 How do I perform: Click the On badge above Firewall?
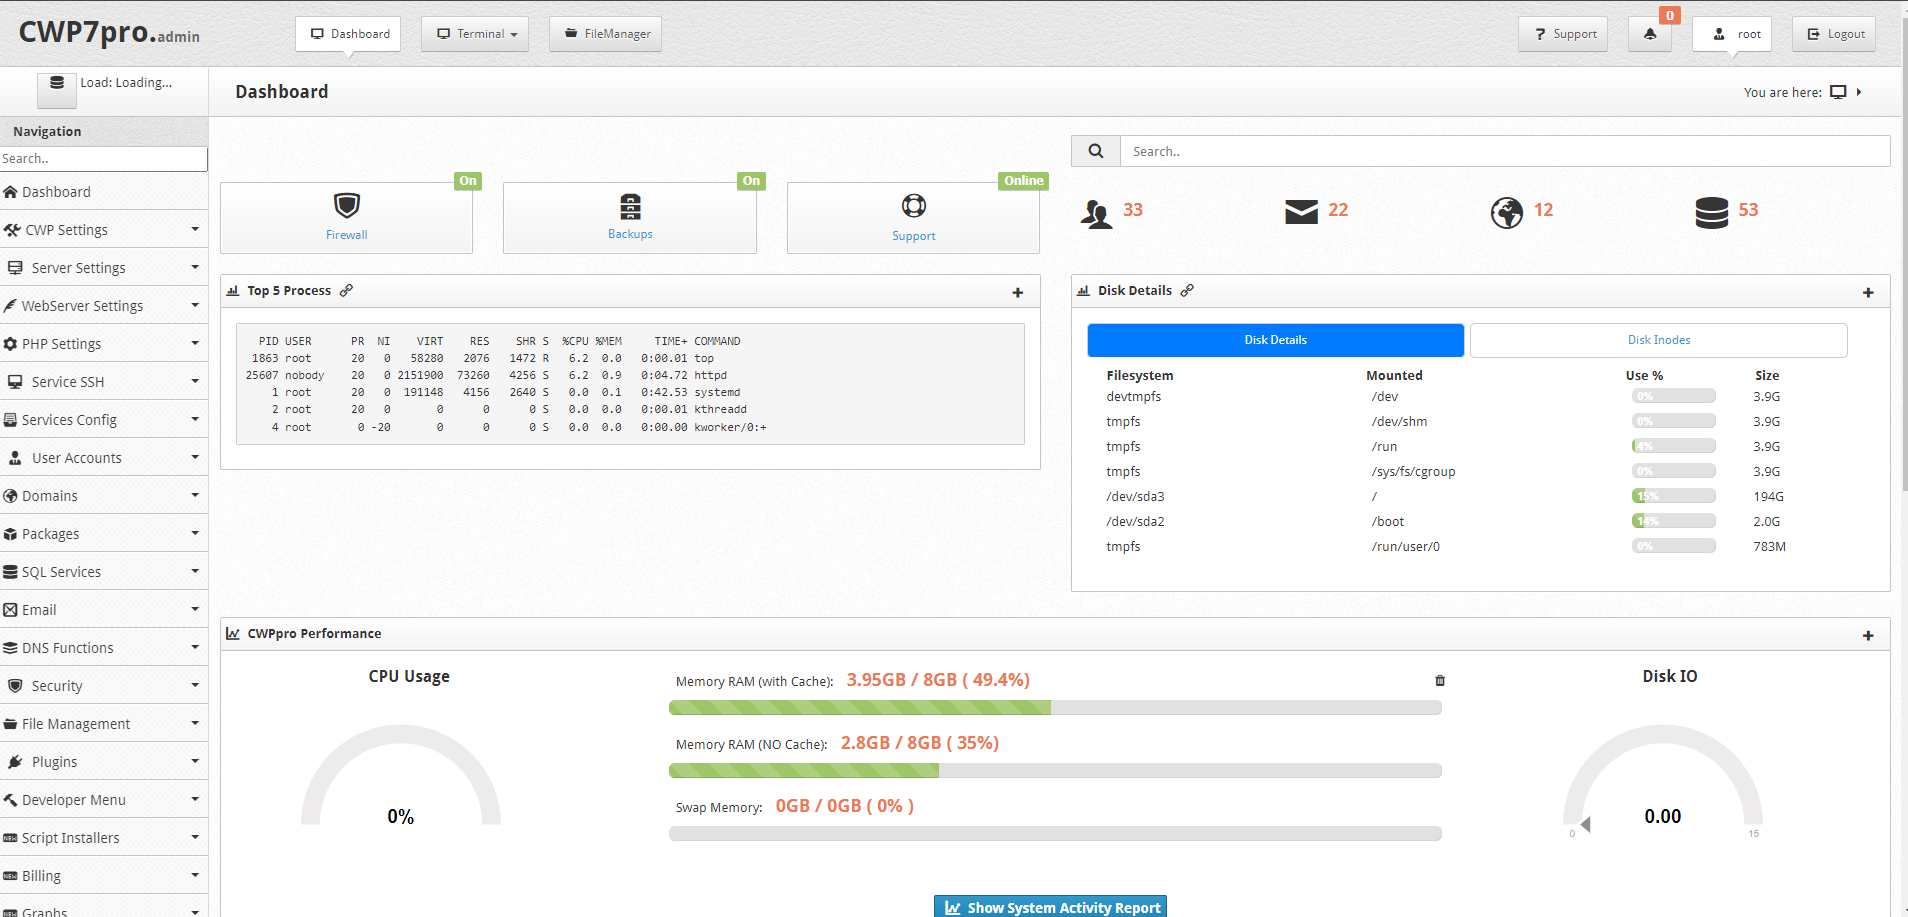[x=468, y=181]
